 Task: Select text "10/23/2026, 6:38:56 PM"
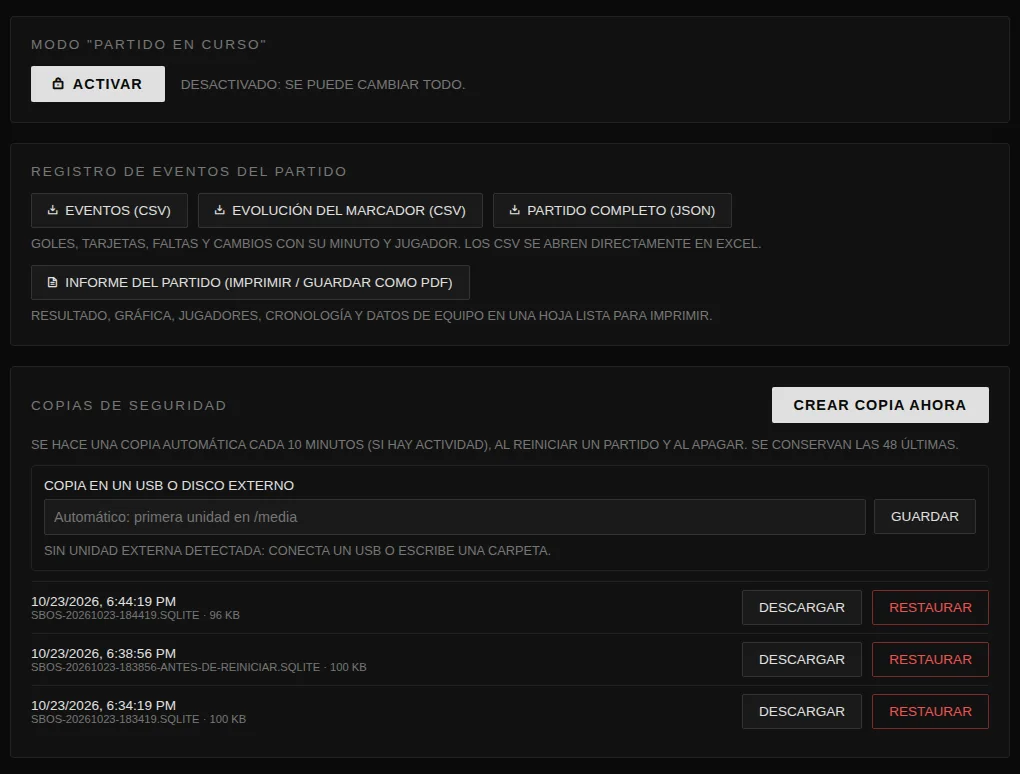tap(103, 654)
